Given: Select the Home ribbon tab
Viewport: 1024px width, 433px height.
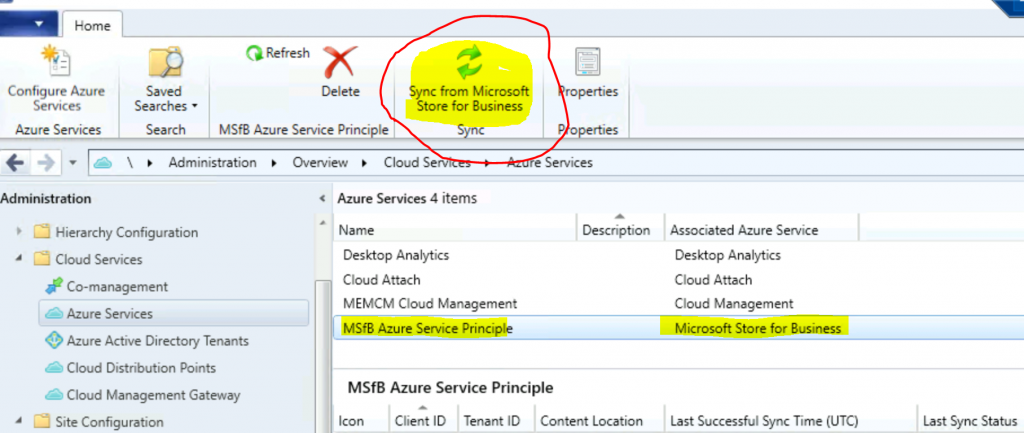Looking at the screenshot, I should tap(92, 25).
